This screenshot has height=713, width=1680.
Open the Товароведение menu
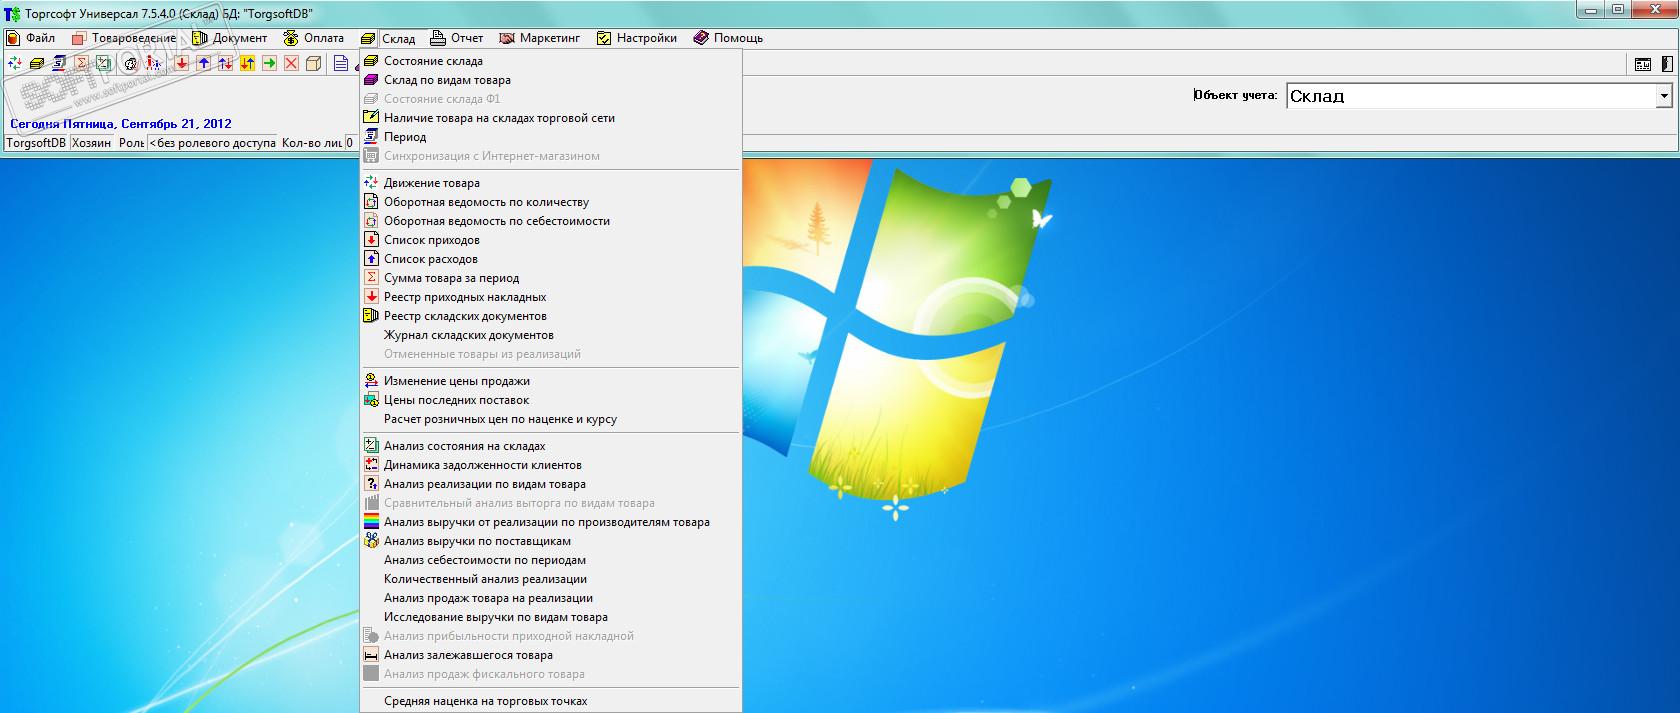(124, 38)
